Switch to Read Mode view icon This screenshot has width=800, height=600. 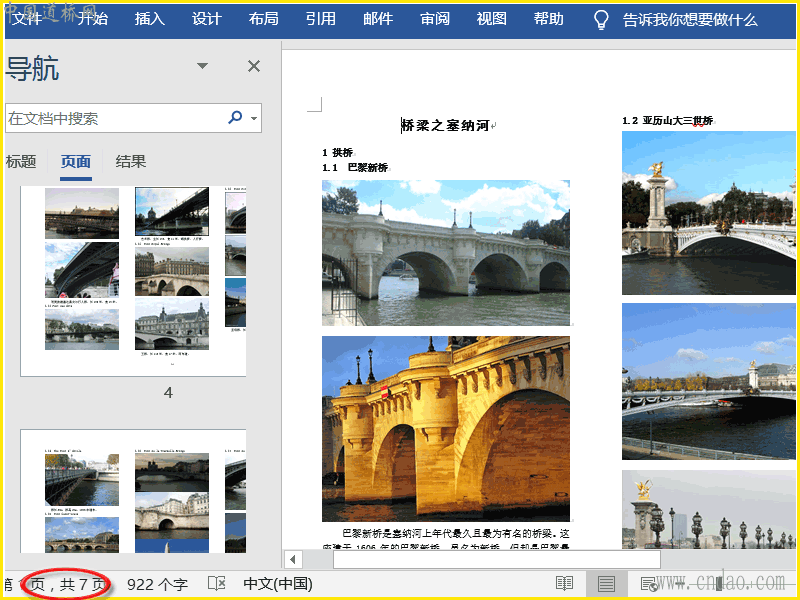coord(564,584)
